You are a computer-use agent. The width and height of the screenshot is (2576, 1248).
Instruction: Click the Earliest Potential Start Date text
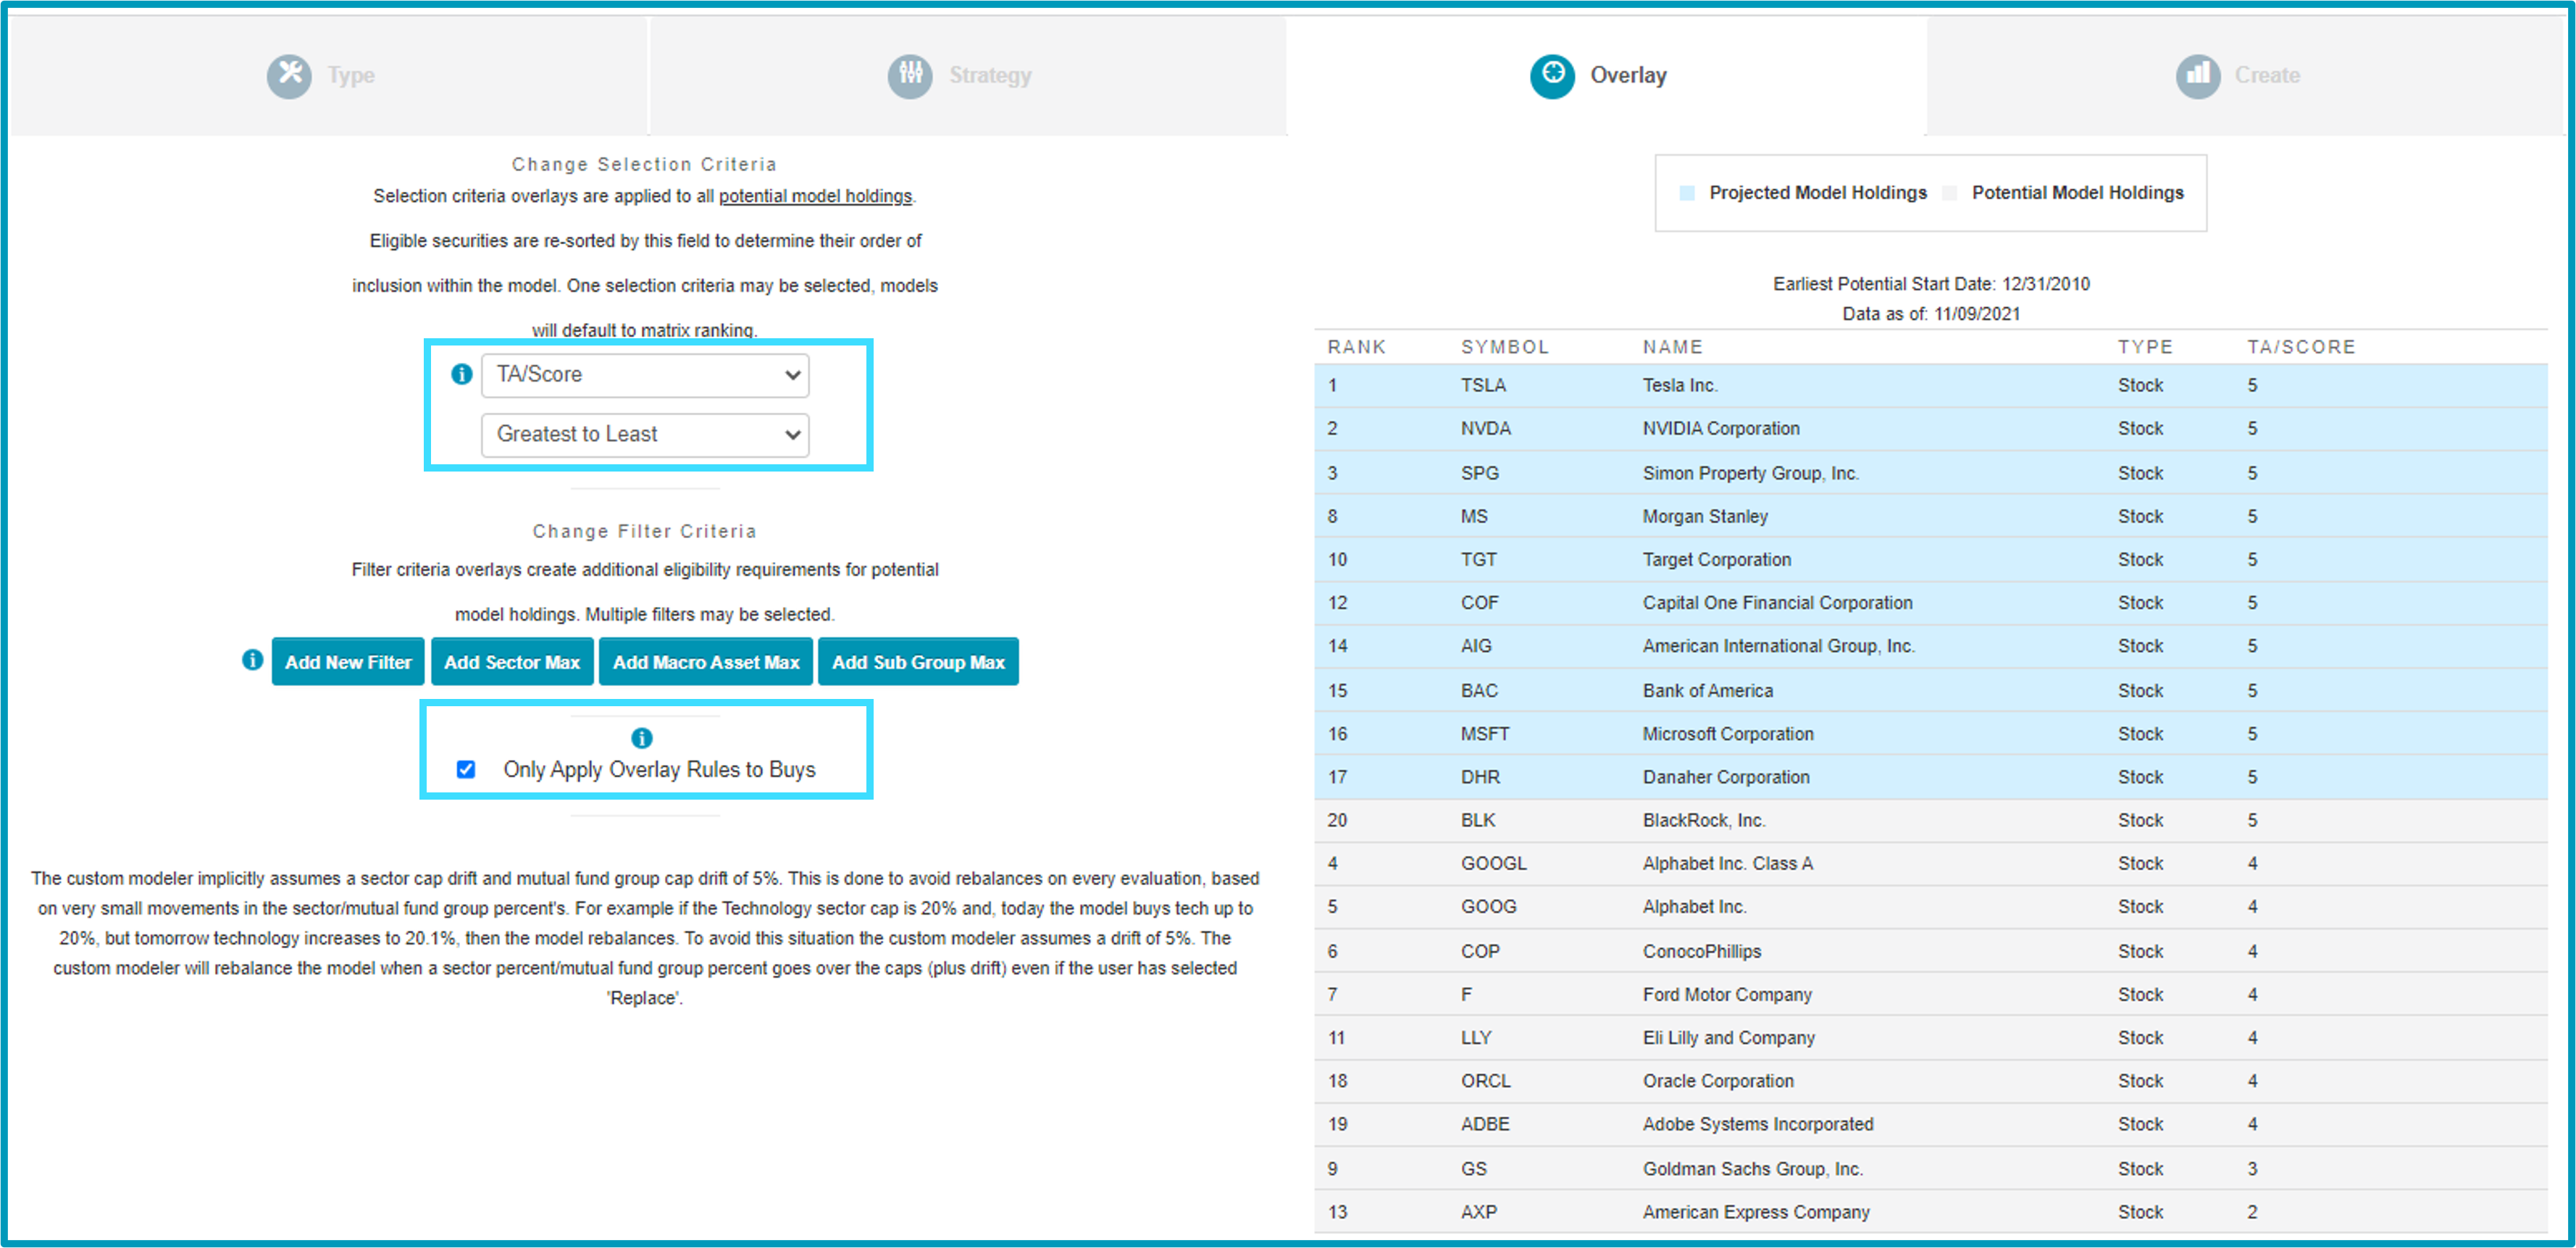coord(1931,284)
